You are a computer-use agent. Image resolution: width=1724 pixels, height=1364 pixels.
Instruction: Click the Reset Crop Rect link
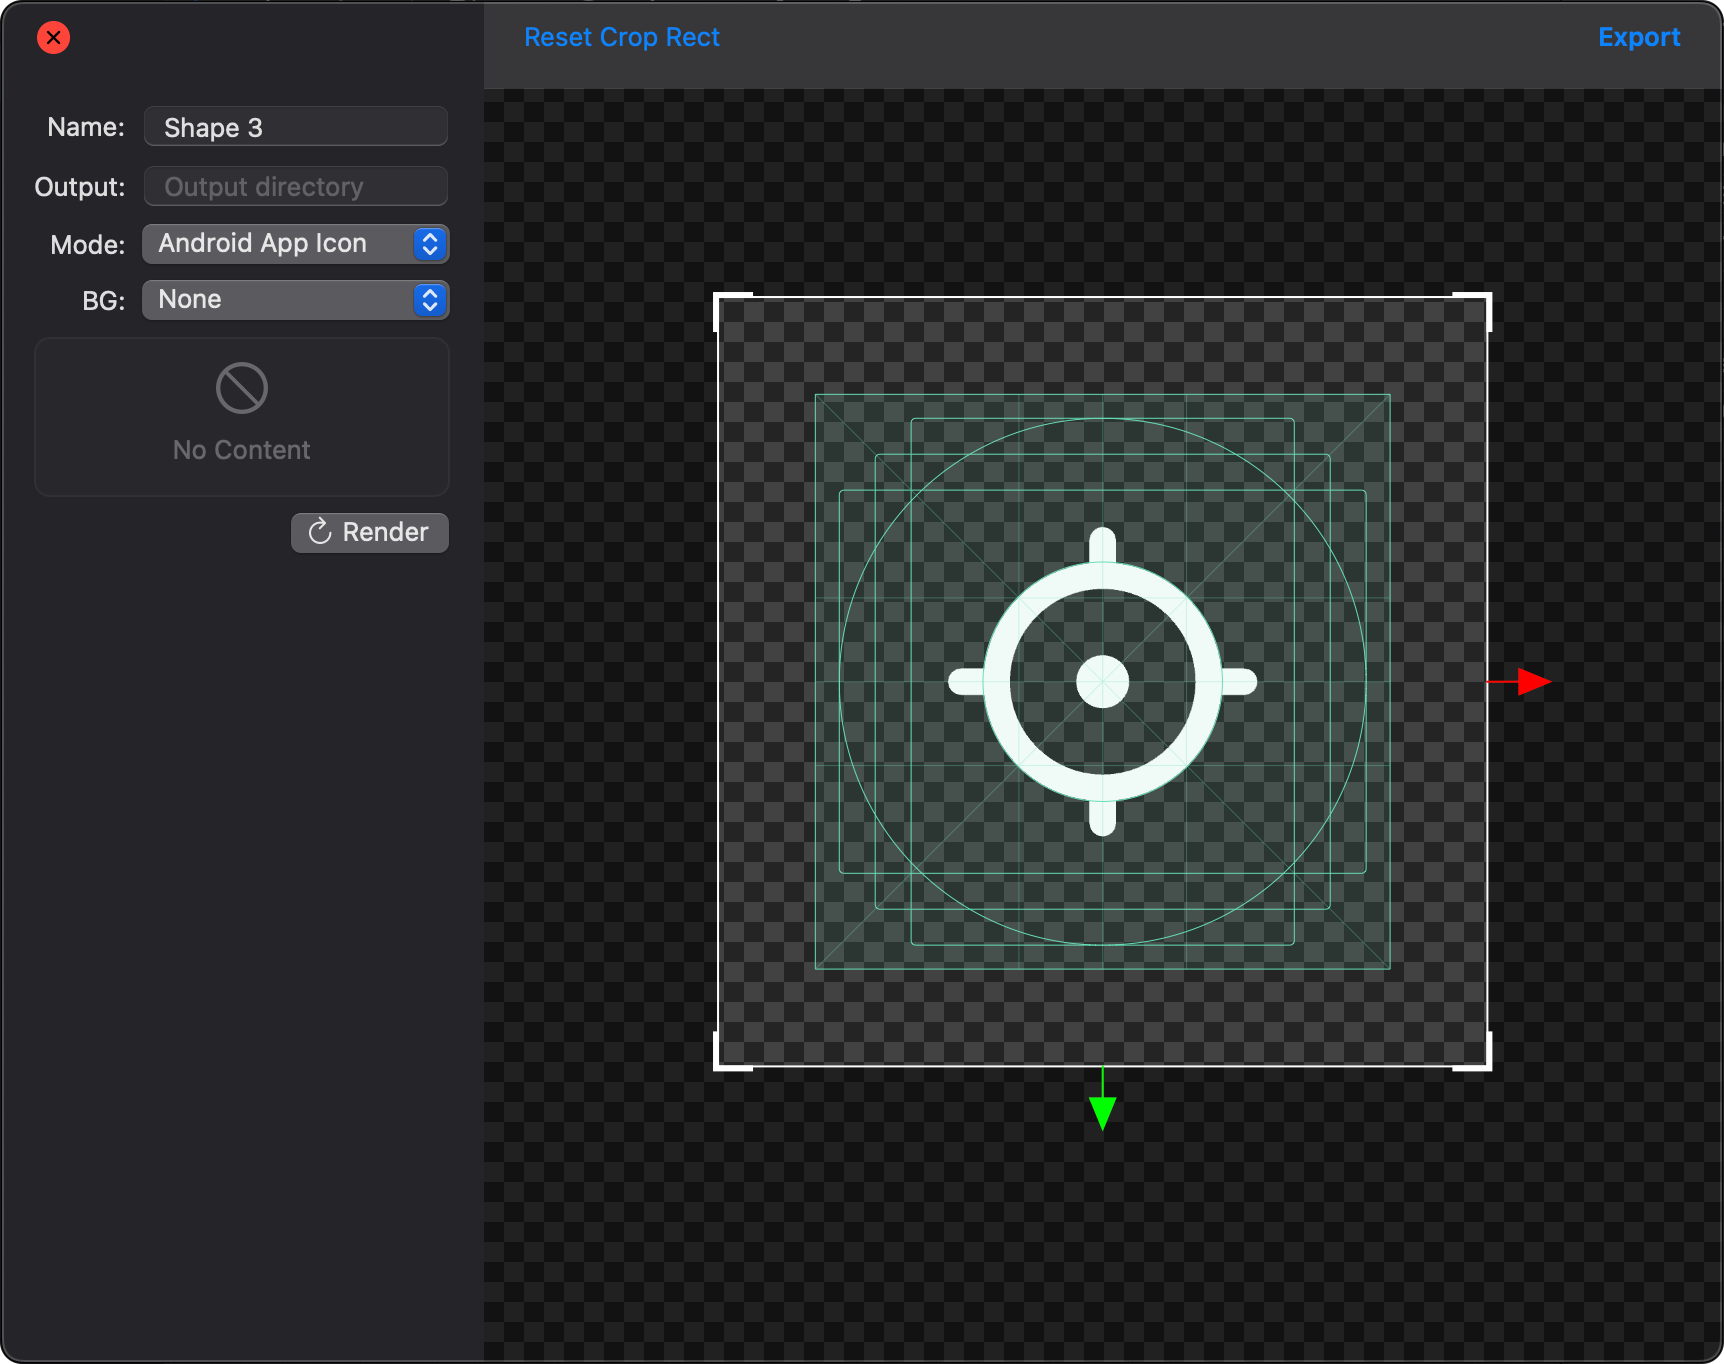tap(621, 37)
